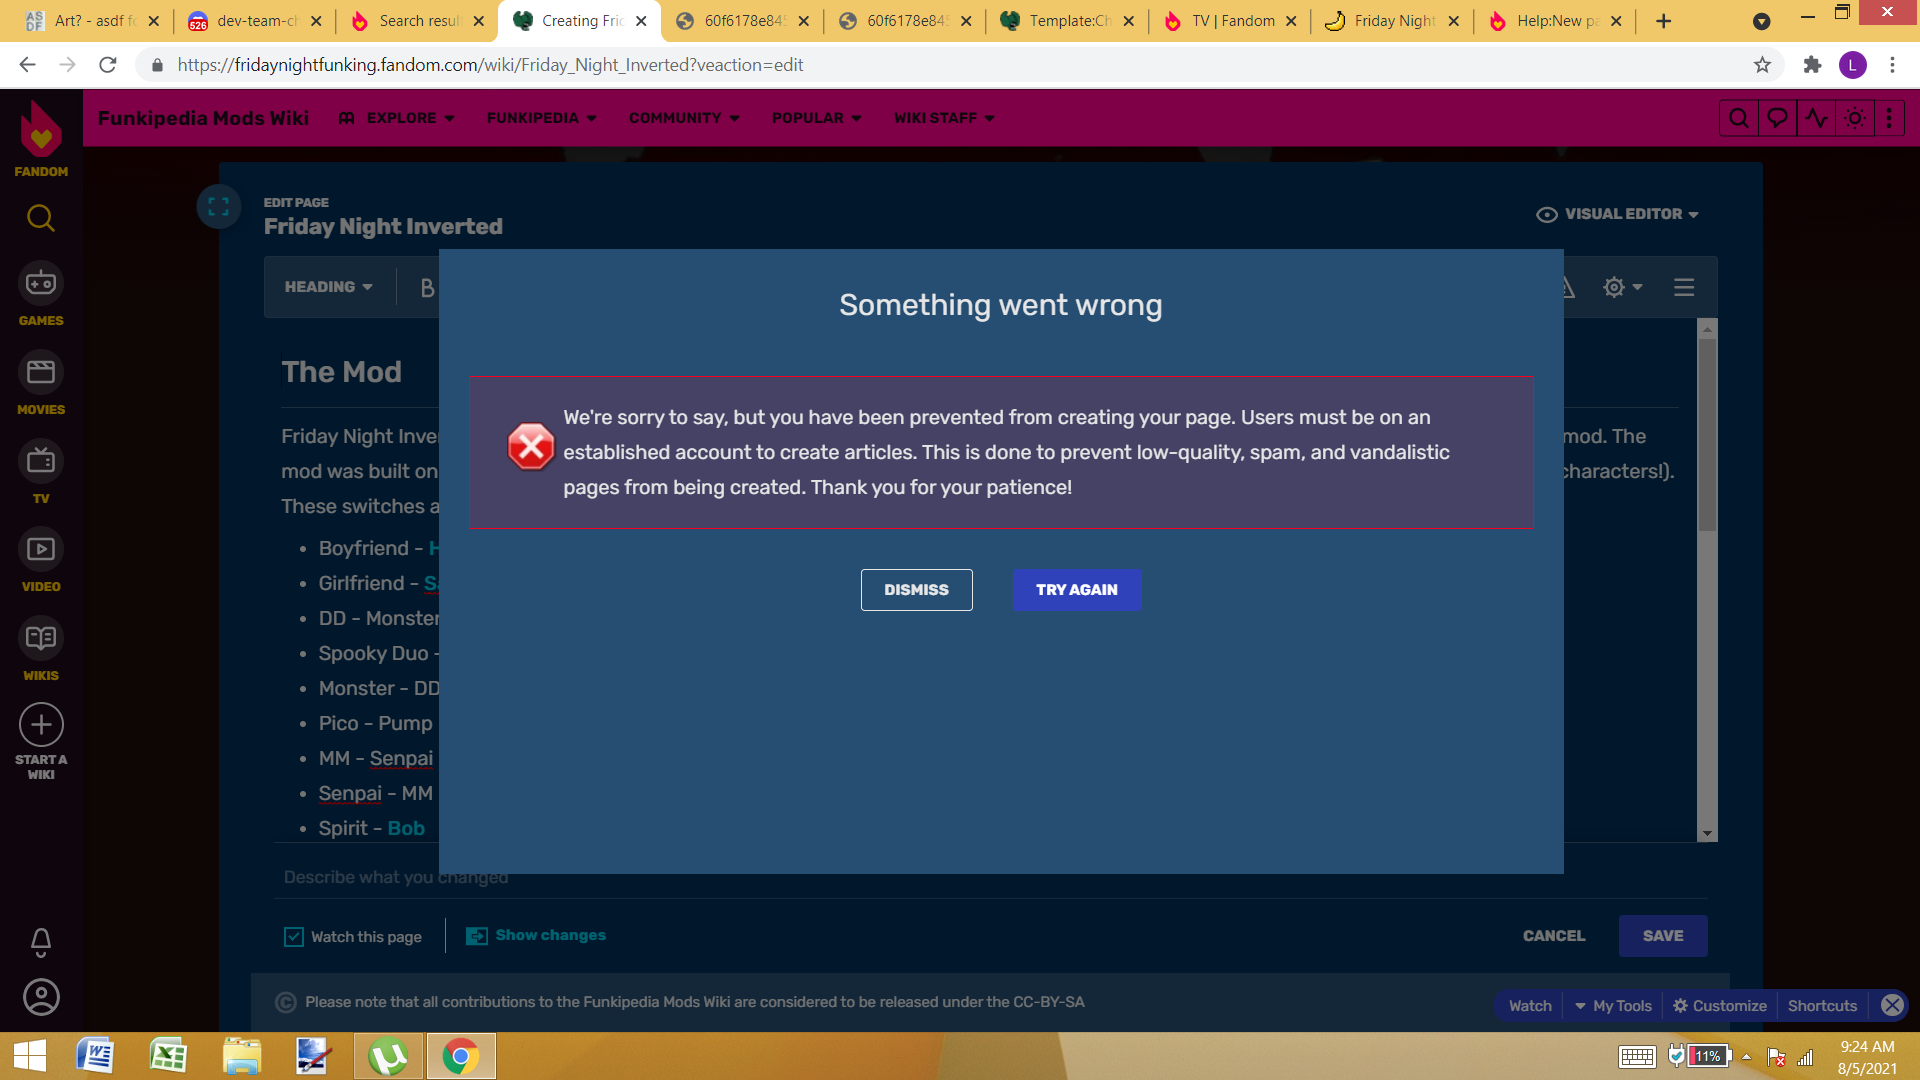Click the Notifications bell icon
The image size is (1920, 1080).
coord(41,944)
